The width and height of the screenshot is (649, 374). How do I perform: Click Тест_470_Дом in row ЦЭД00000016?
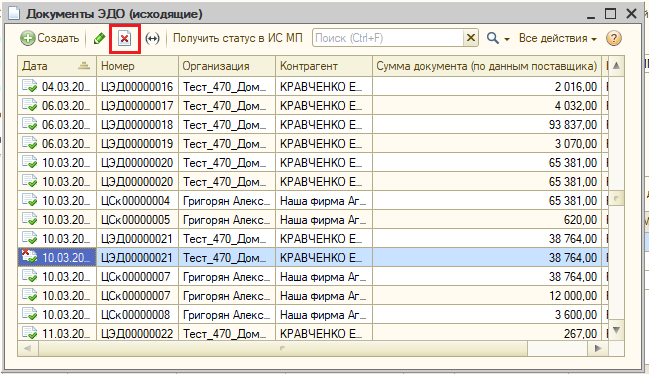[x=225, y=86]
